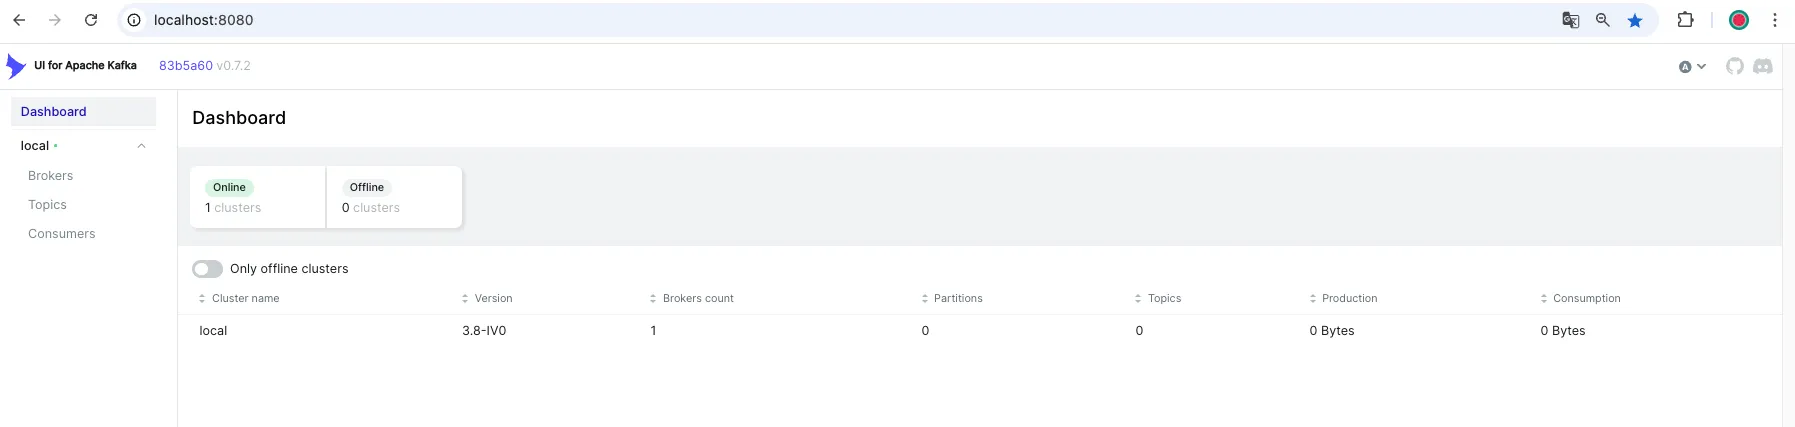Viewport: 1795px width, 427px height.
Task: Click the Offline clusters card
Action: pyautogui.click(x=394, y=197)
